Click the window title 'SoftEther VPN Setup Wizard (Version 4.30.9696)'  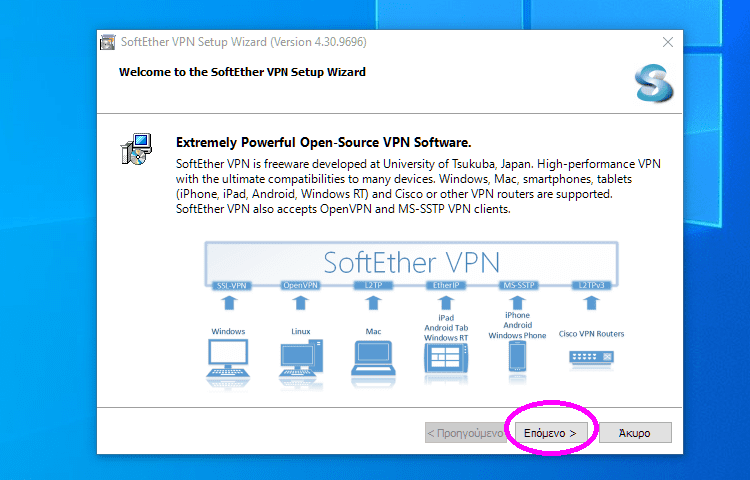(x=243, y=42)
